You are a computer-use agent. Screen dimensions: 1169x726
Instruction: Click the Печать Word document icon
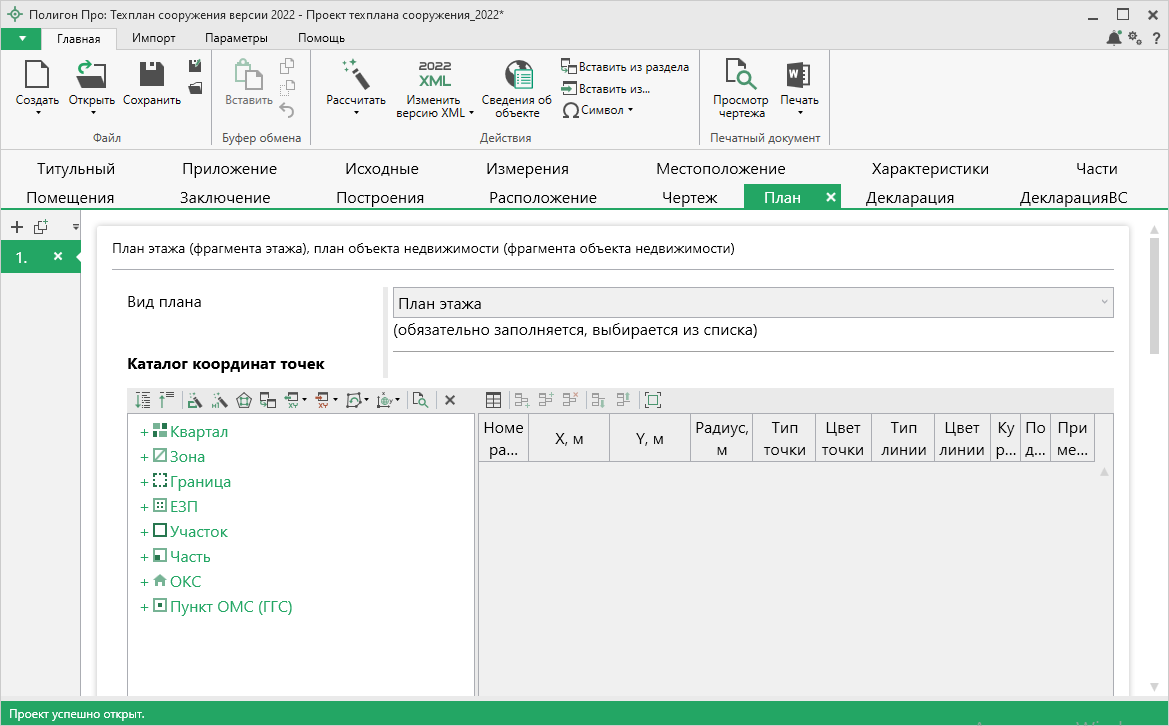[x=799, y=75]
